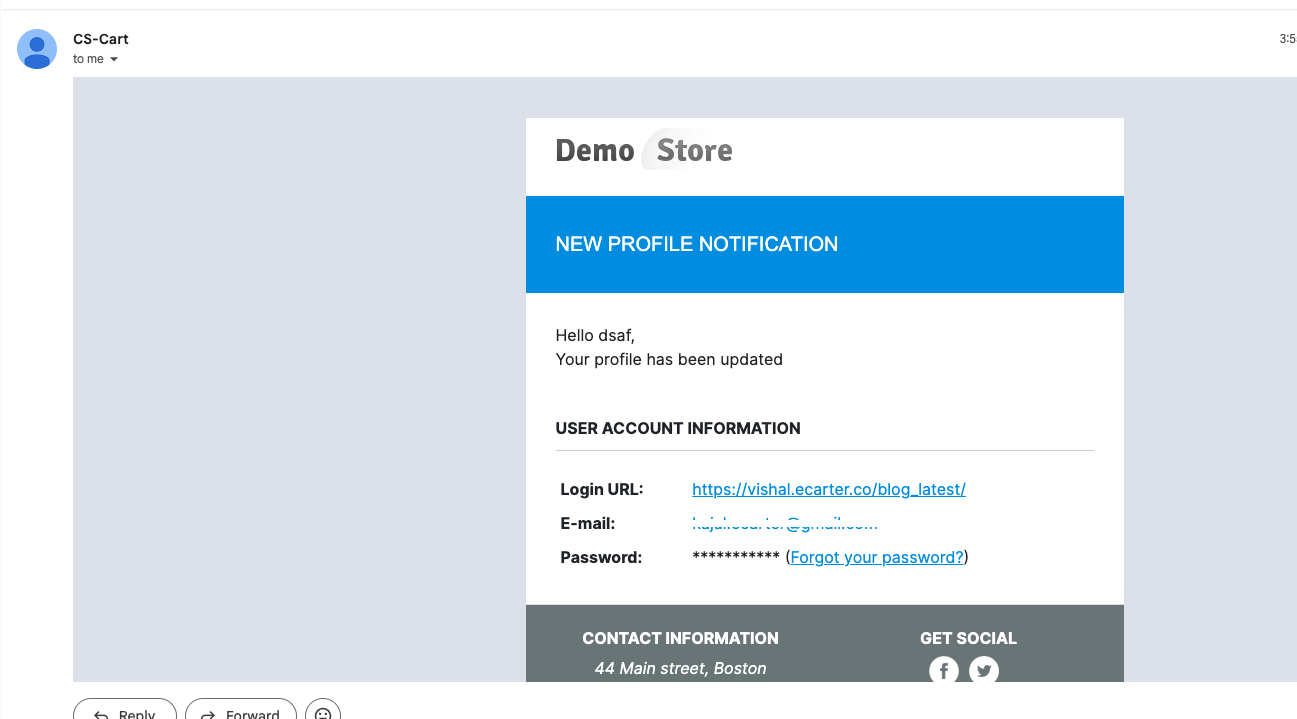Click the Contact Information footer heading
1297x719 pixels.
click(680, 638)
